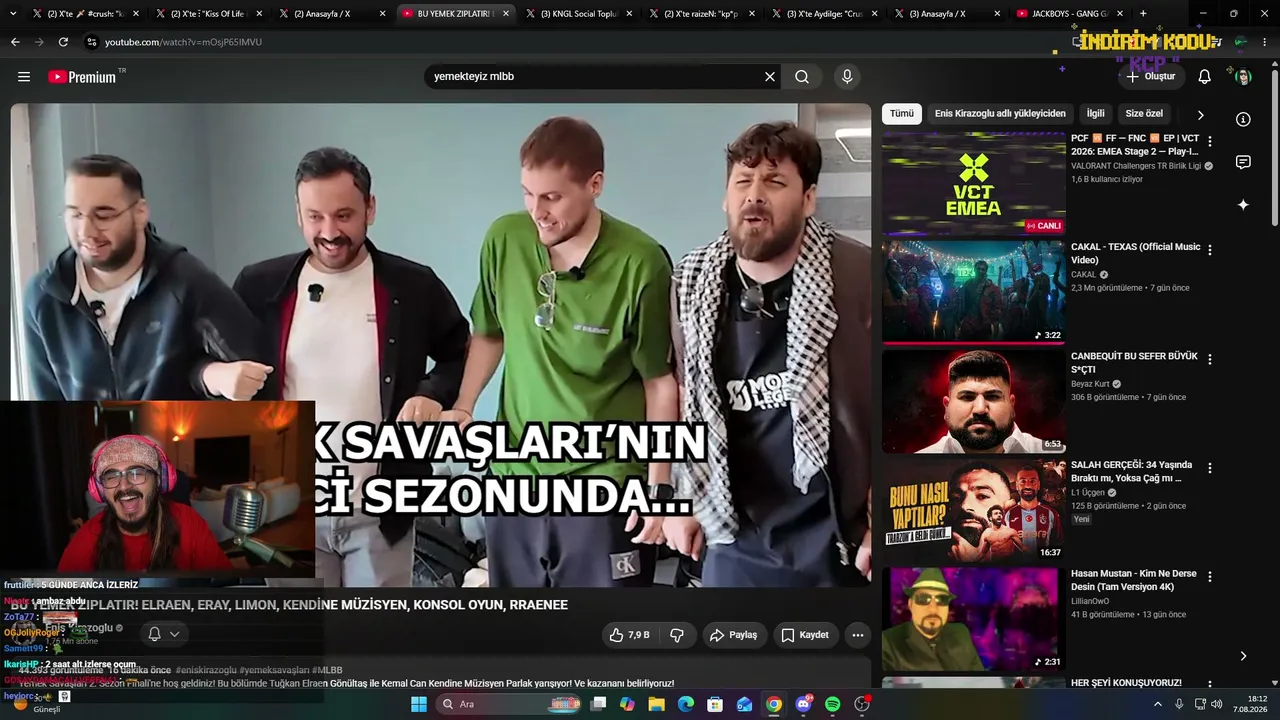Image resolution: width=1280 pixels, height=720 pixels.
Task: Click the video player to pause
Action: pos(441,345)
